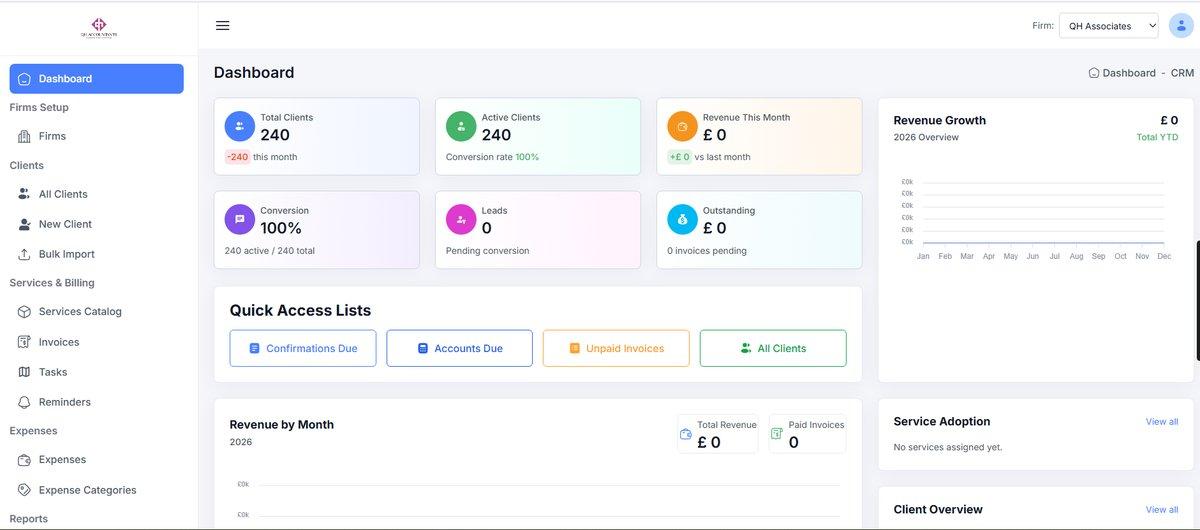Click the Total Clients blue icon
This screenshot has height=530, width=1200.
pyautogui.click(x=240, y=126)
